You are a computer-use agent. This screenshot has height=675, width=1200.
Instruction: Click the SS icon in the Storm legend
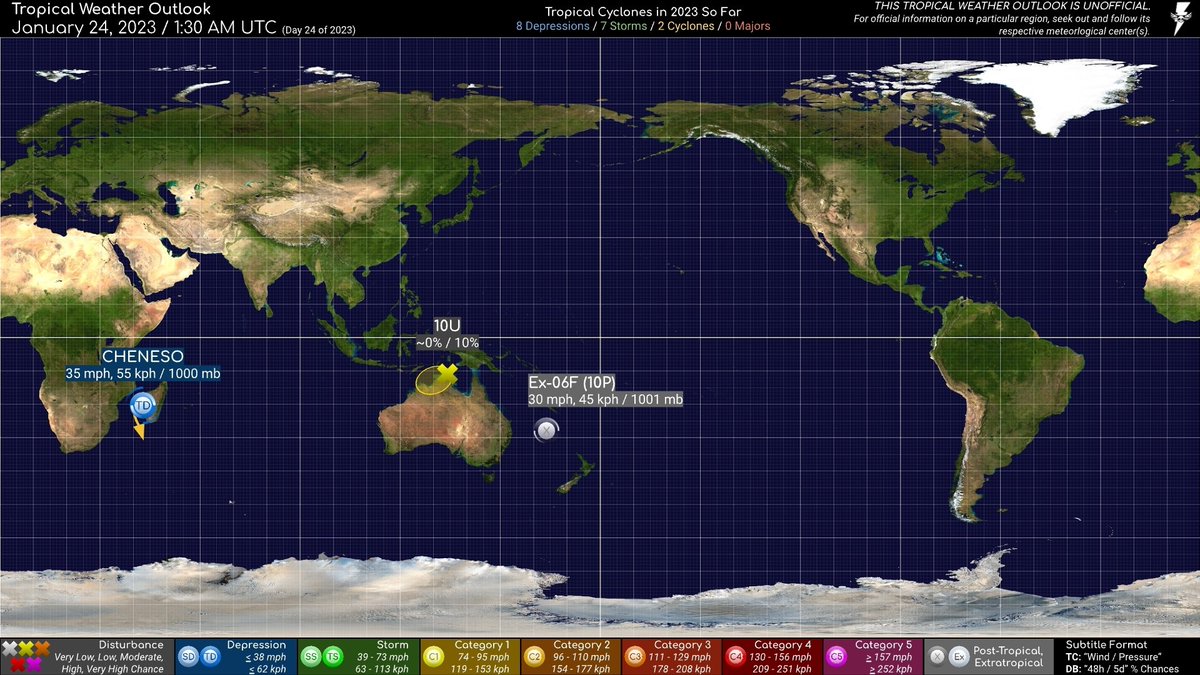(310, 656)
